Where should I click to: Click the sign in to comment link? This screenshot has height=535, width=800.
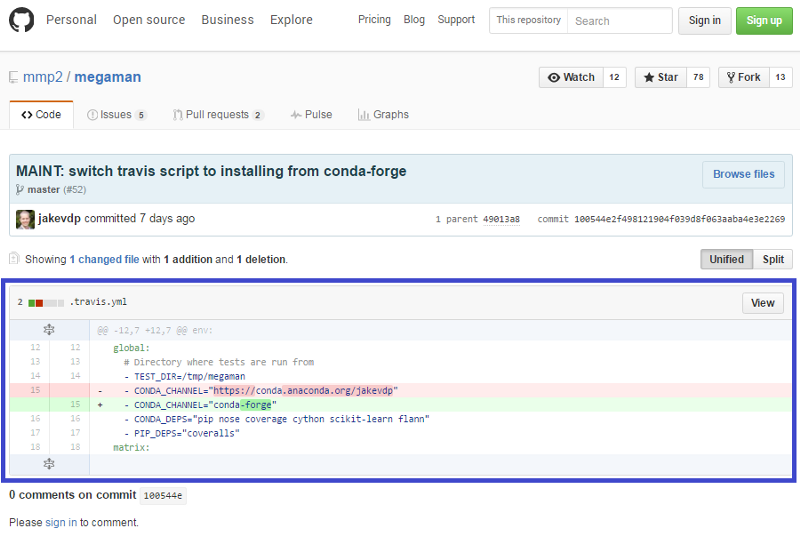coord(61,523)
